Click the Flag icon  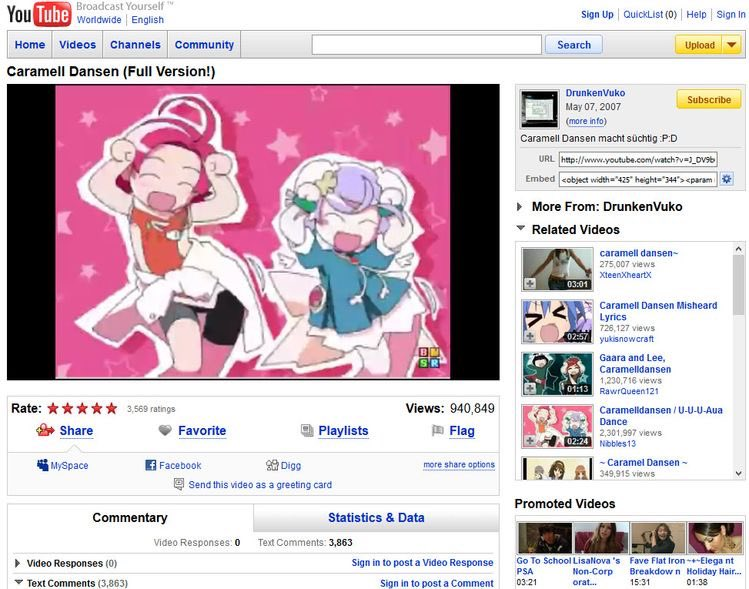point(437,430)
